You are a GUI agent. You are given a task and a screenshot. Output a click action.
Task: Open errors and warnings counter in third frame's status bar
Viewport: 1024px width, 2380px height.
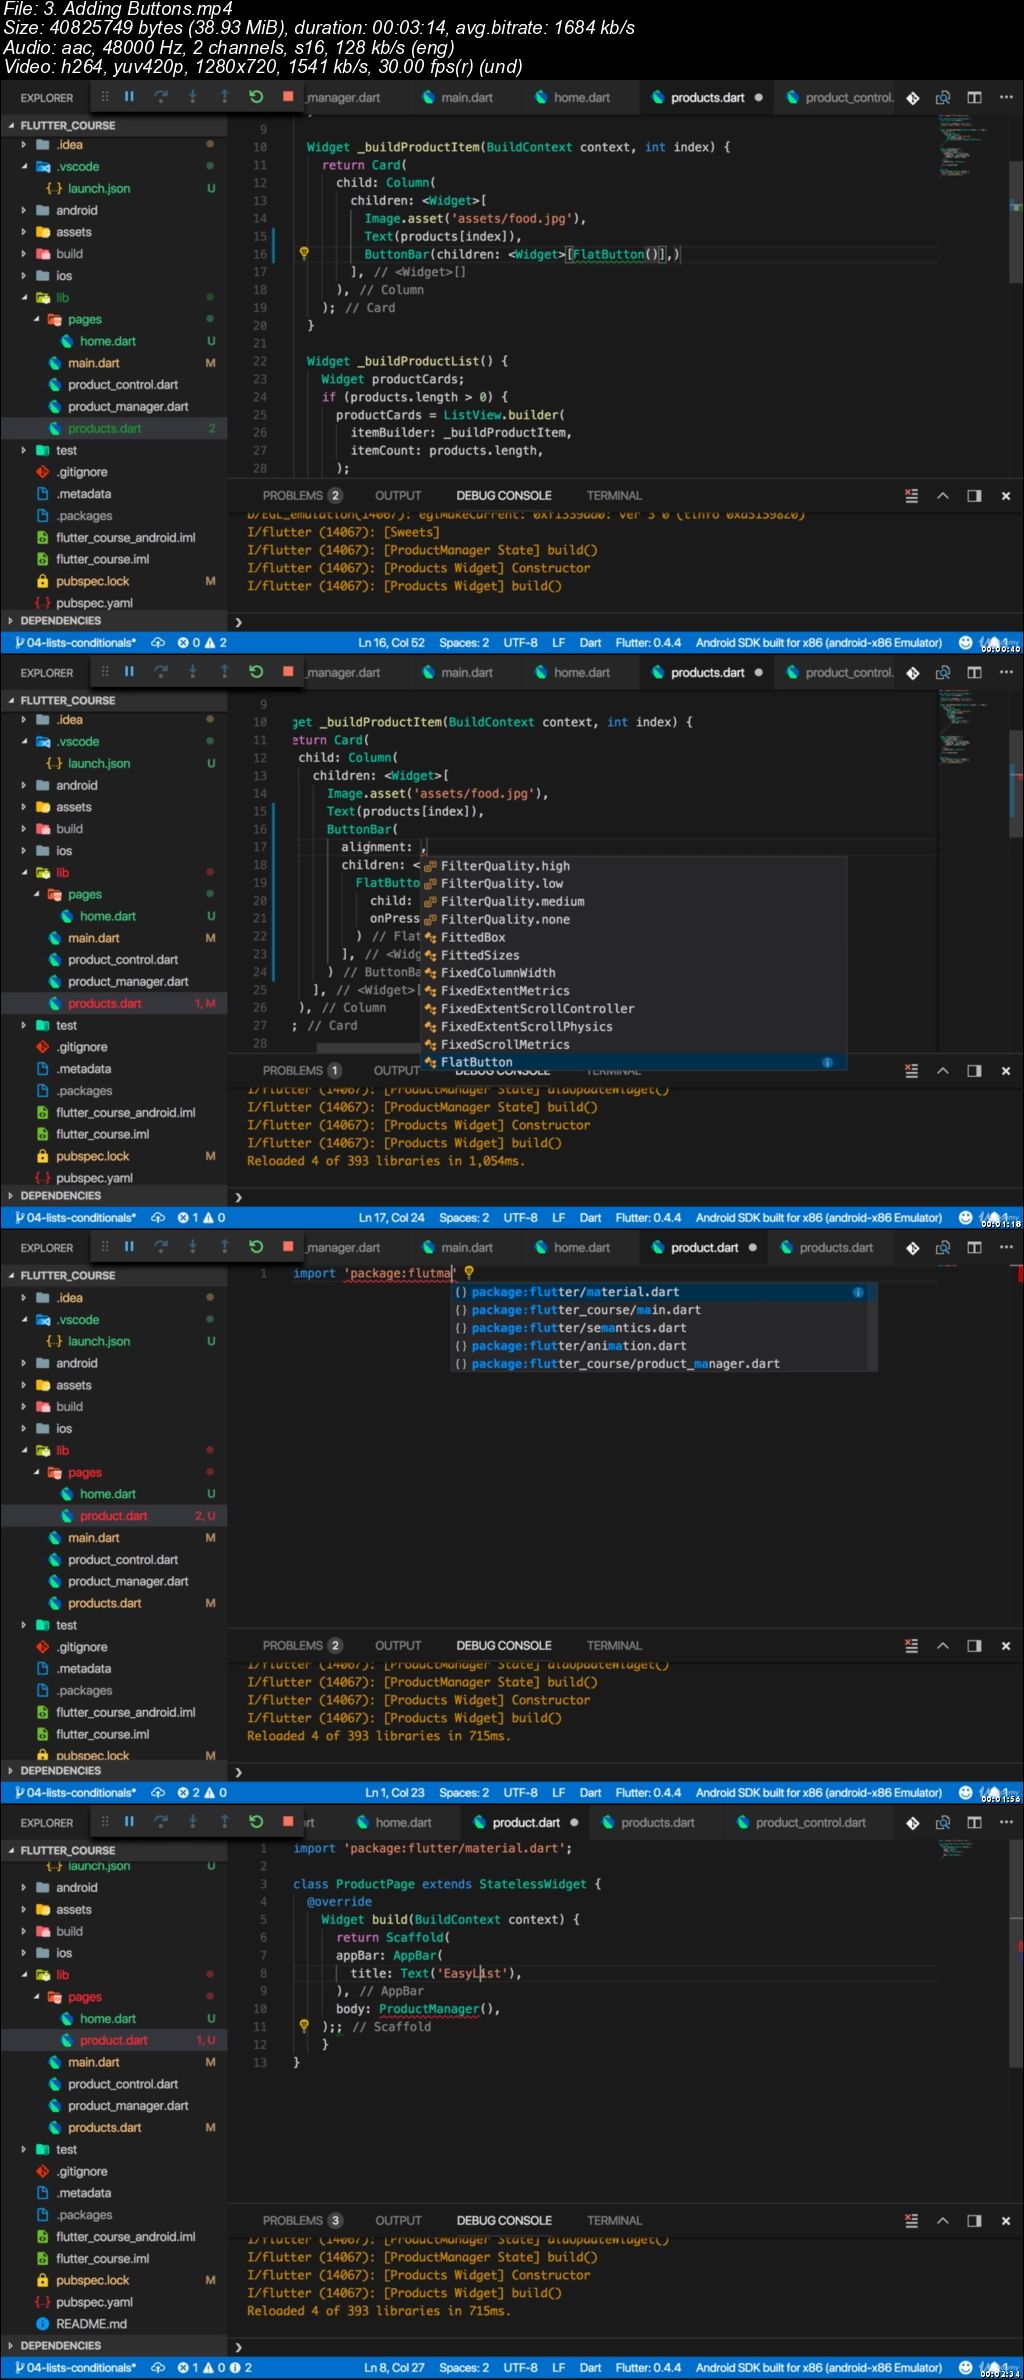[x=202, y=1793]
